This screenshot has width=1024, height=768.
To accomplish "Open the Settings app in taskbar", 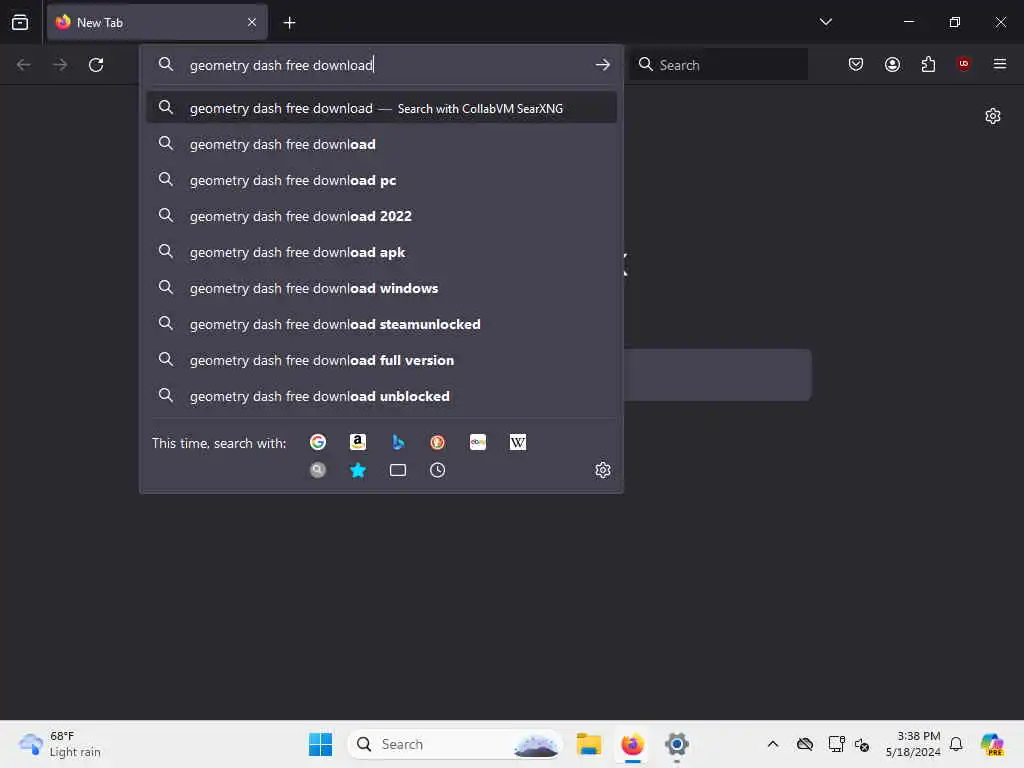I will [677, 744].
